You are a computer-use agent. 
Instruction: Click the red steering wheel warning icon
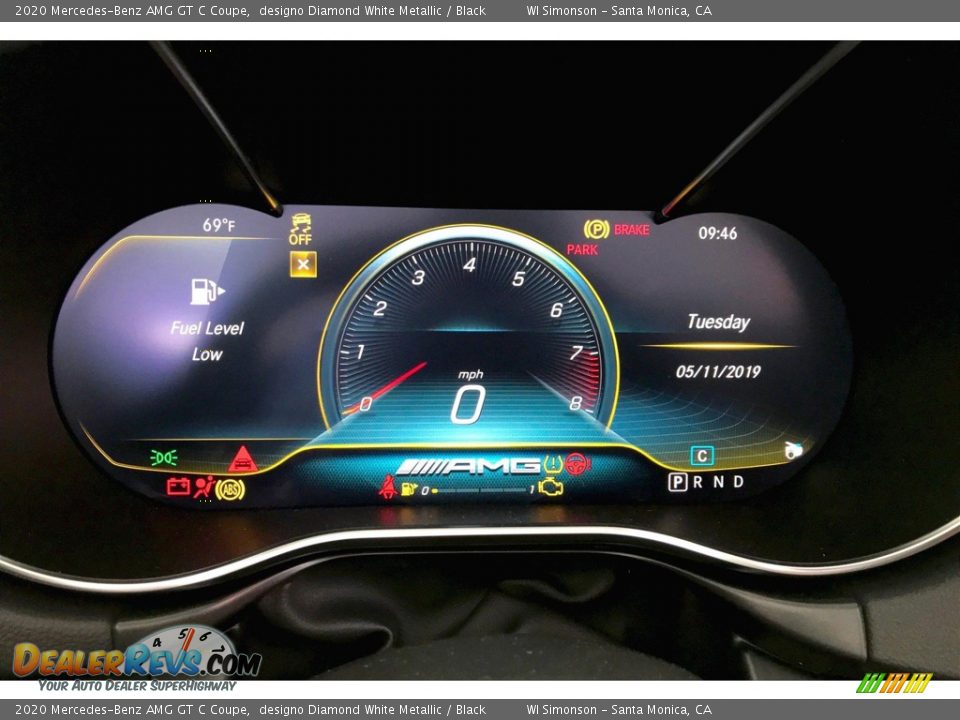577,464
